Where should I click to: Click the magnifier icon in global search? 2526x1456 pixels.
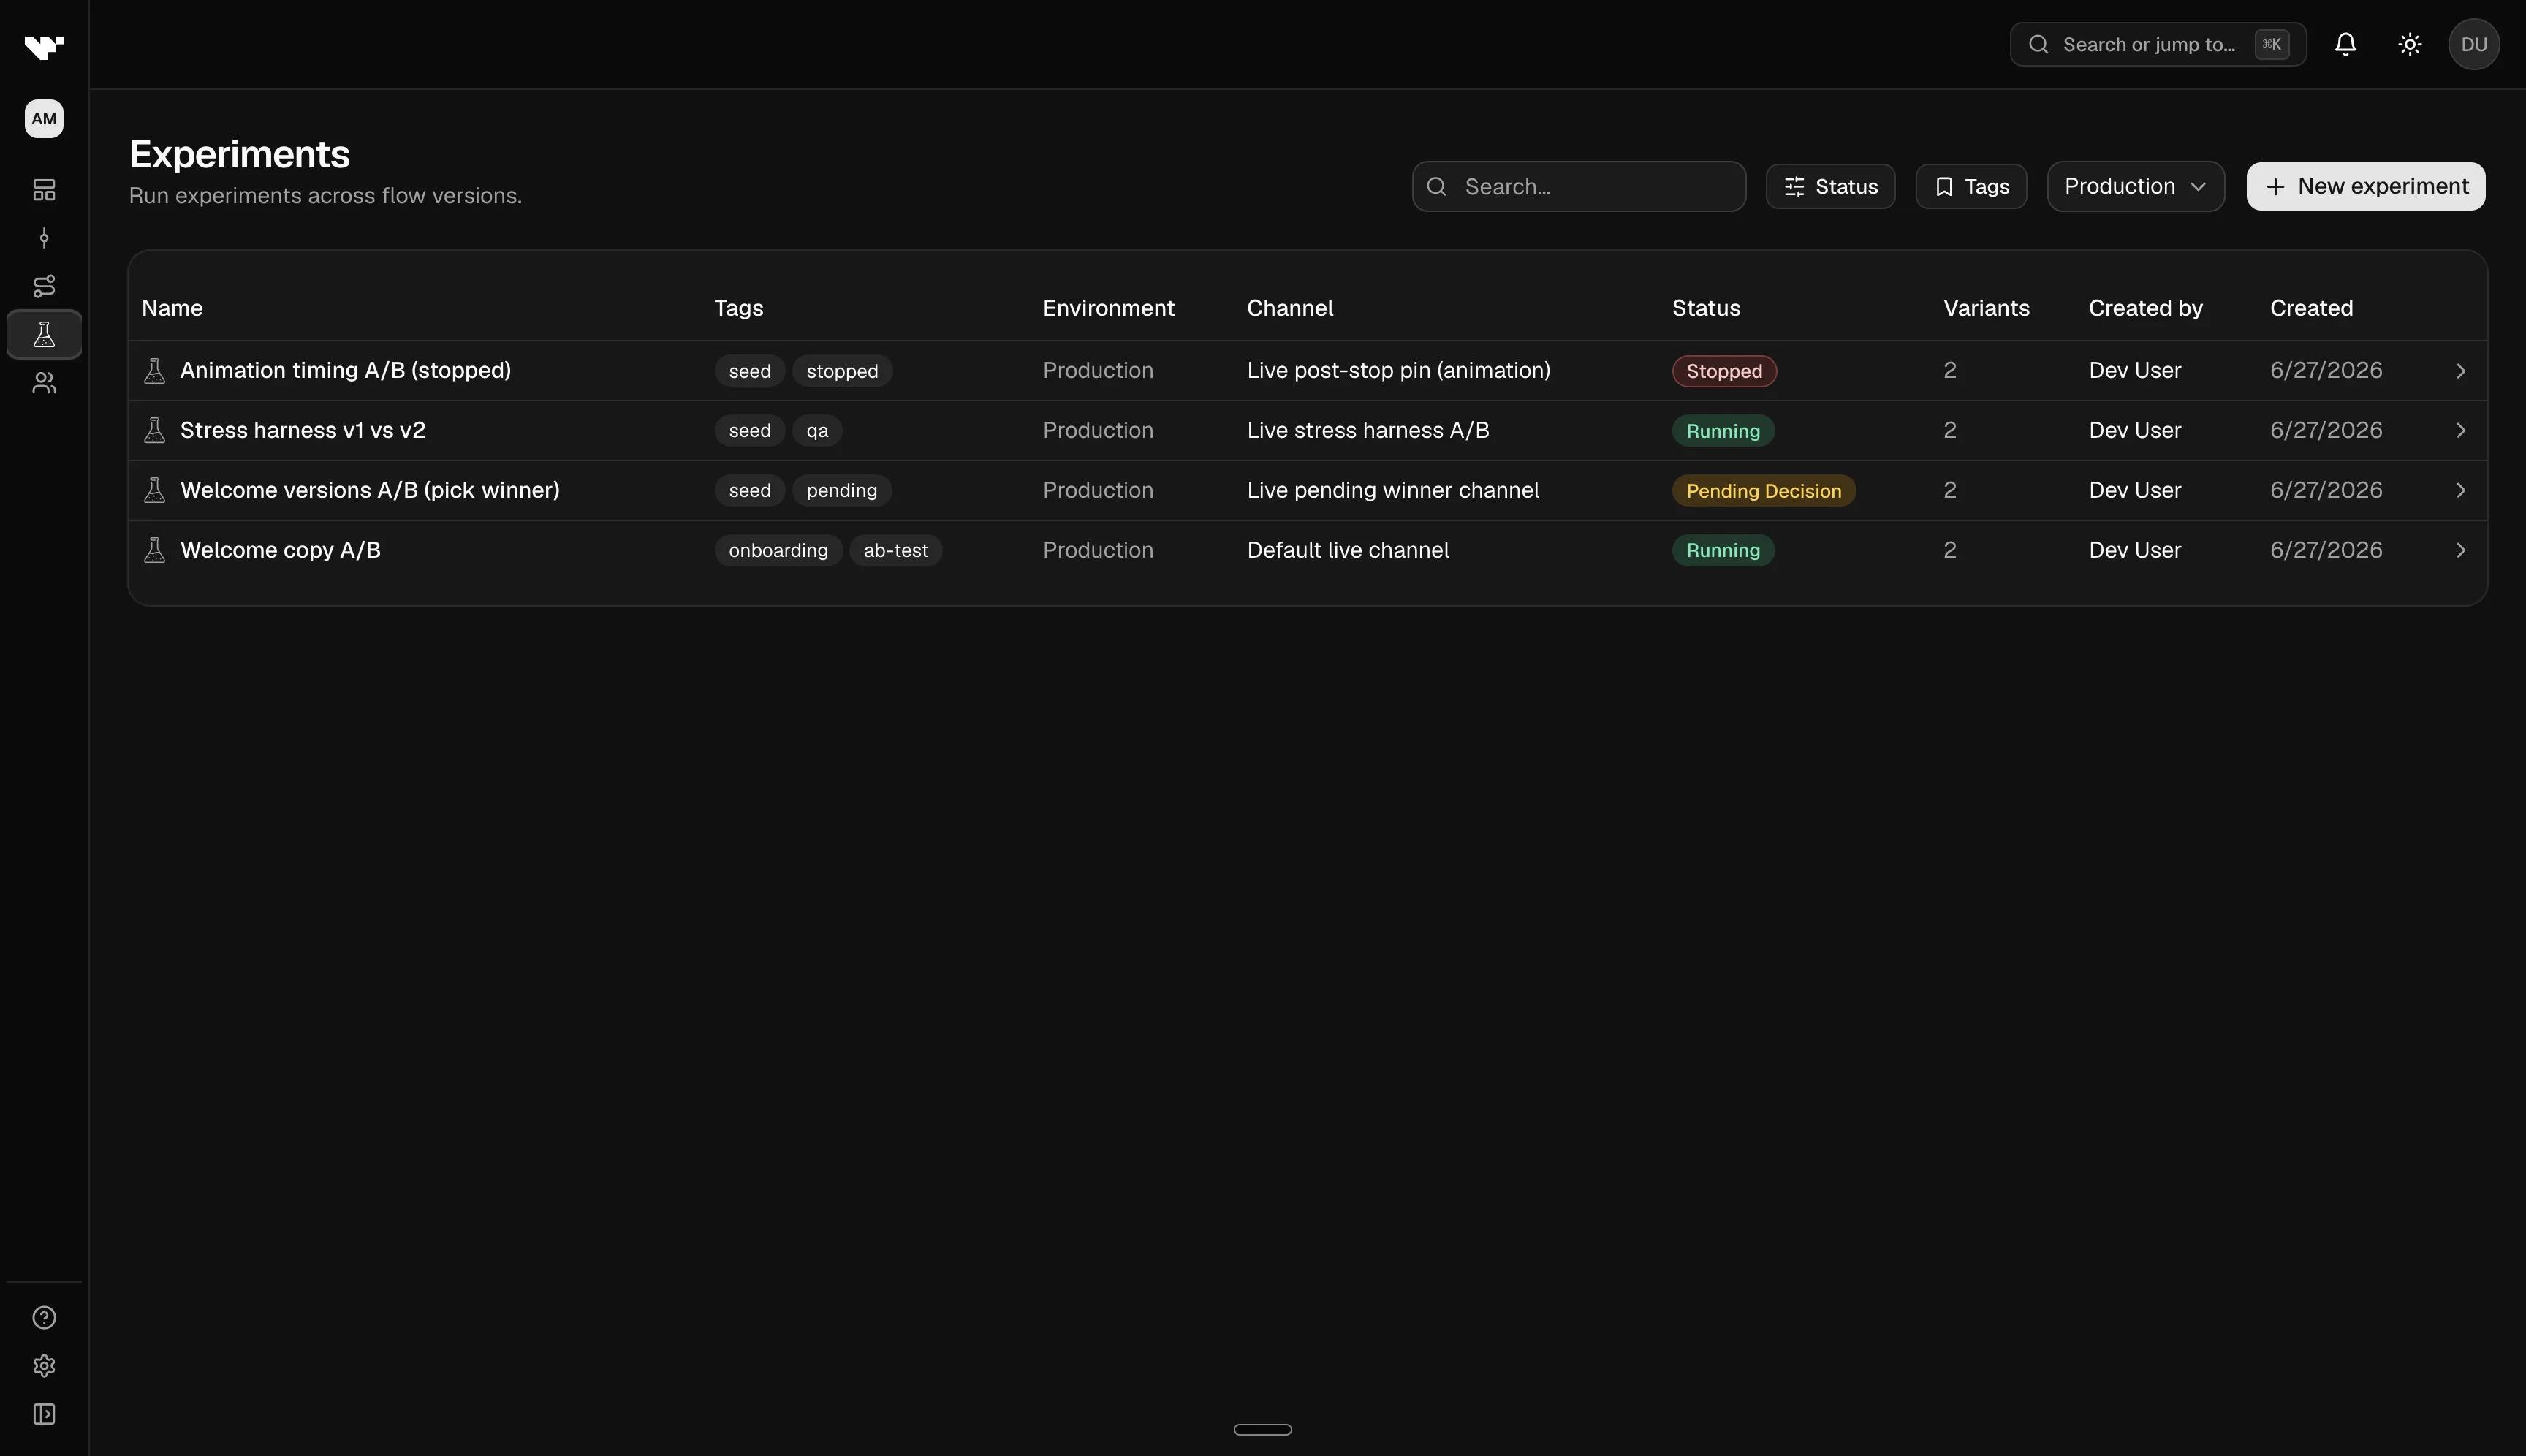coord(2039,44)
